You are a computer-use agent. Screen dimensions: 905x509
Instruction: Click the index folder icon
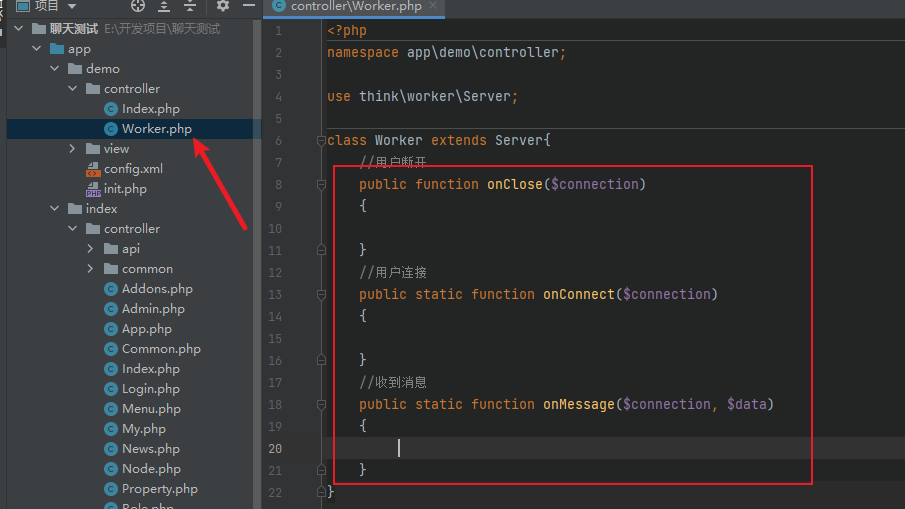point(74,208)
